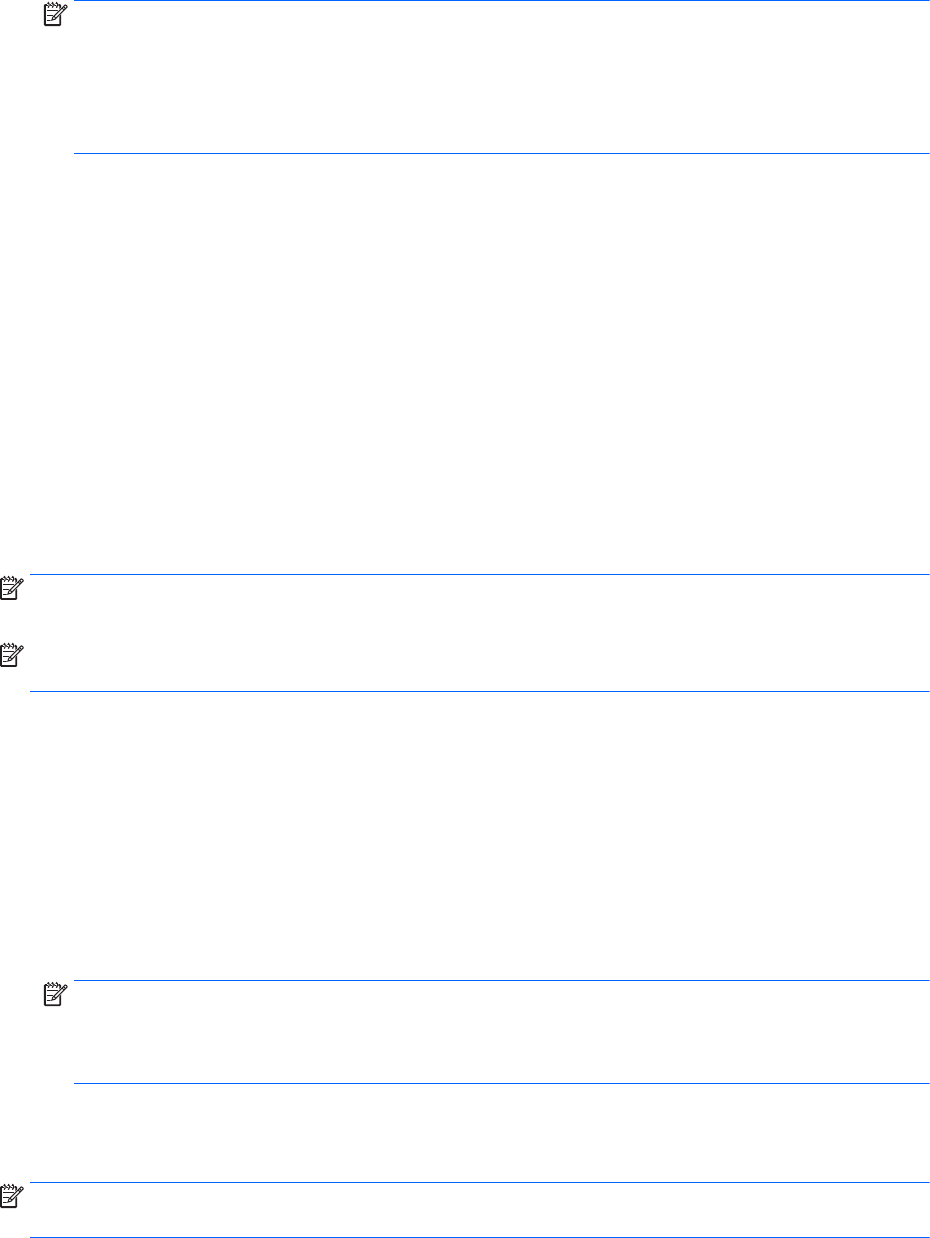Click the second note icon from top
Viewport: 930px width, 1238px height.
click(x=10, y=592)
